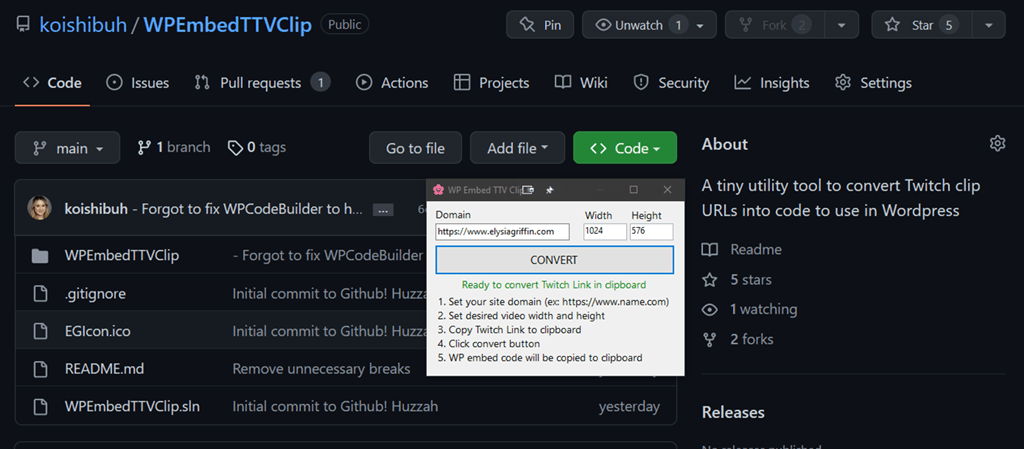The height and width of the screenshot is (449, 1024).
Task: View the 0 tags link
Action: tap(257, 147)
